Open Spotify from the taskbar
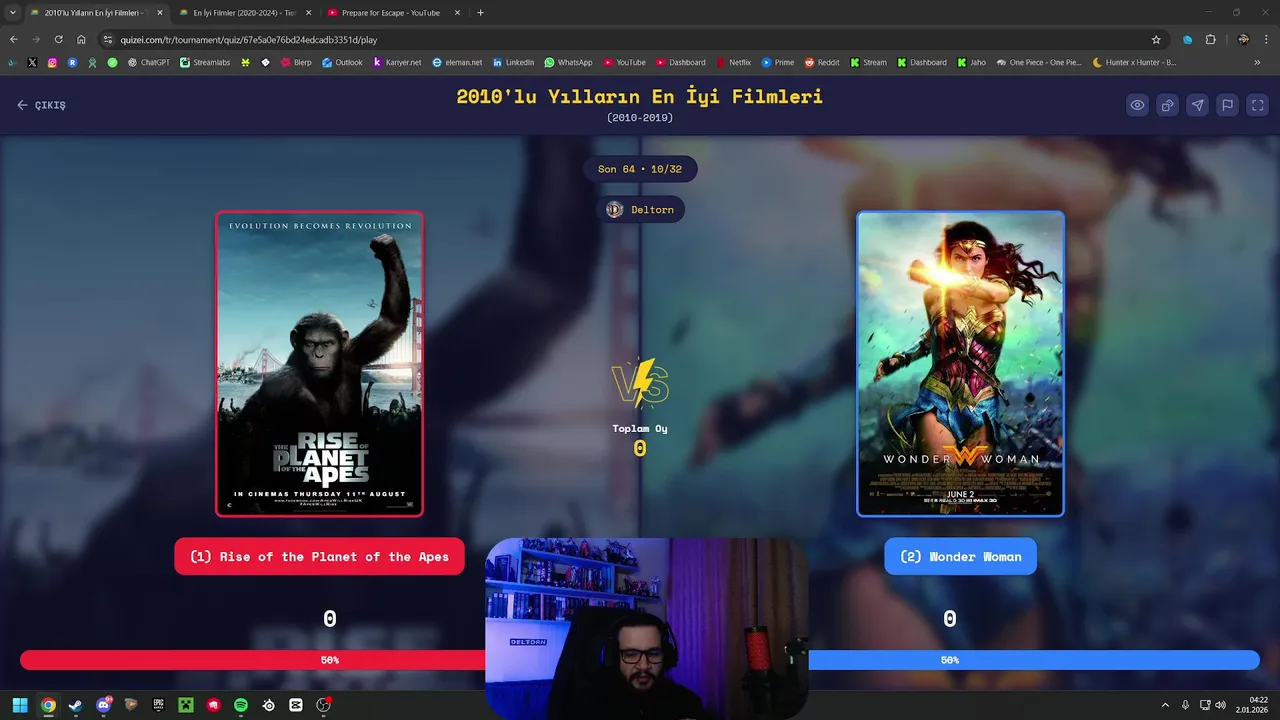The height and width of the screenshot is (720, 1280). tap(241, 705)
